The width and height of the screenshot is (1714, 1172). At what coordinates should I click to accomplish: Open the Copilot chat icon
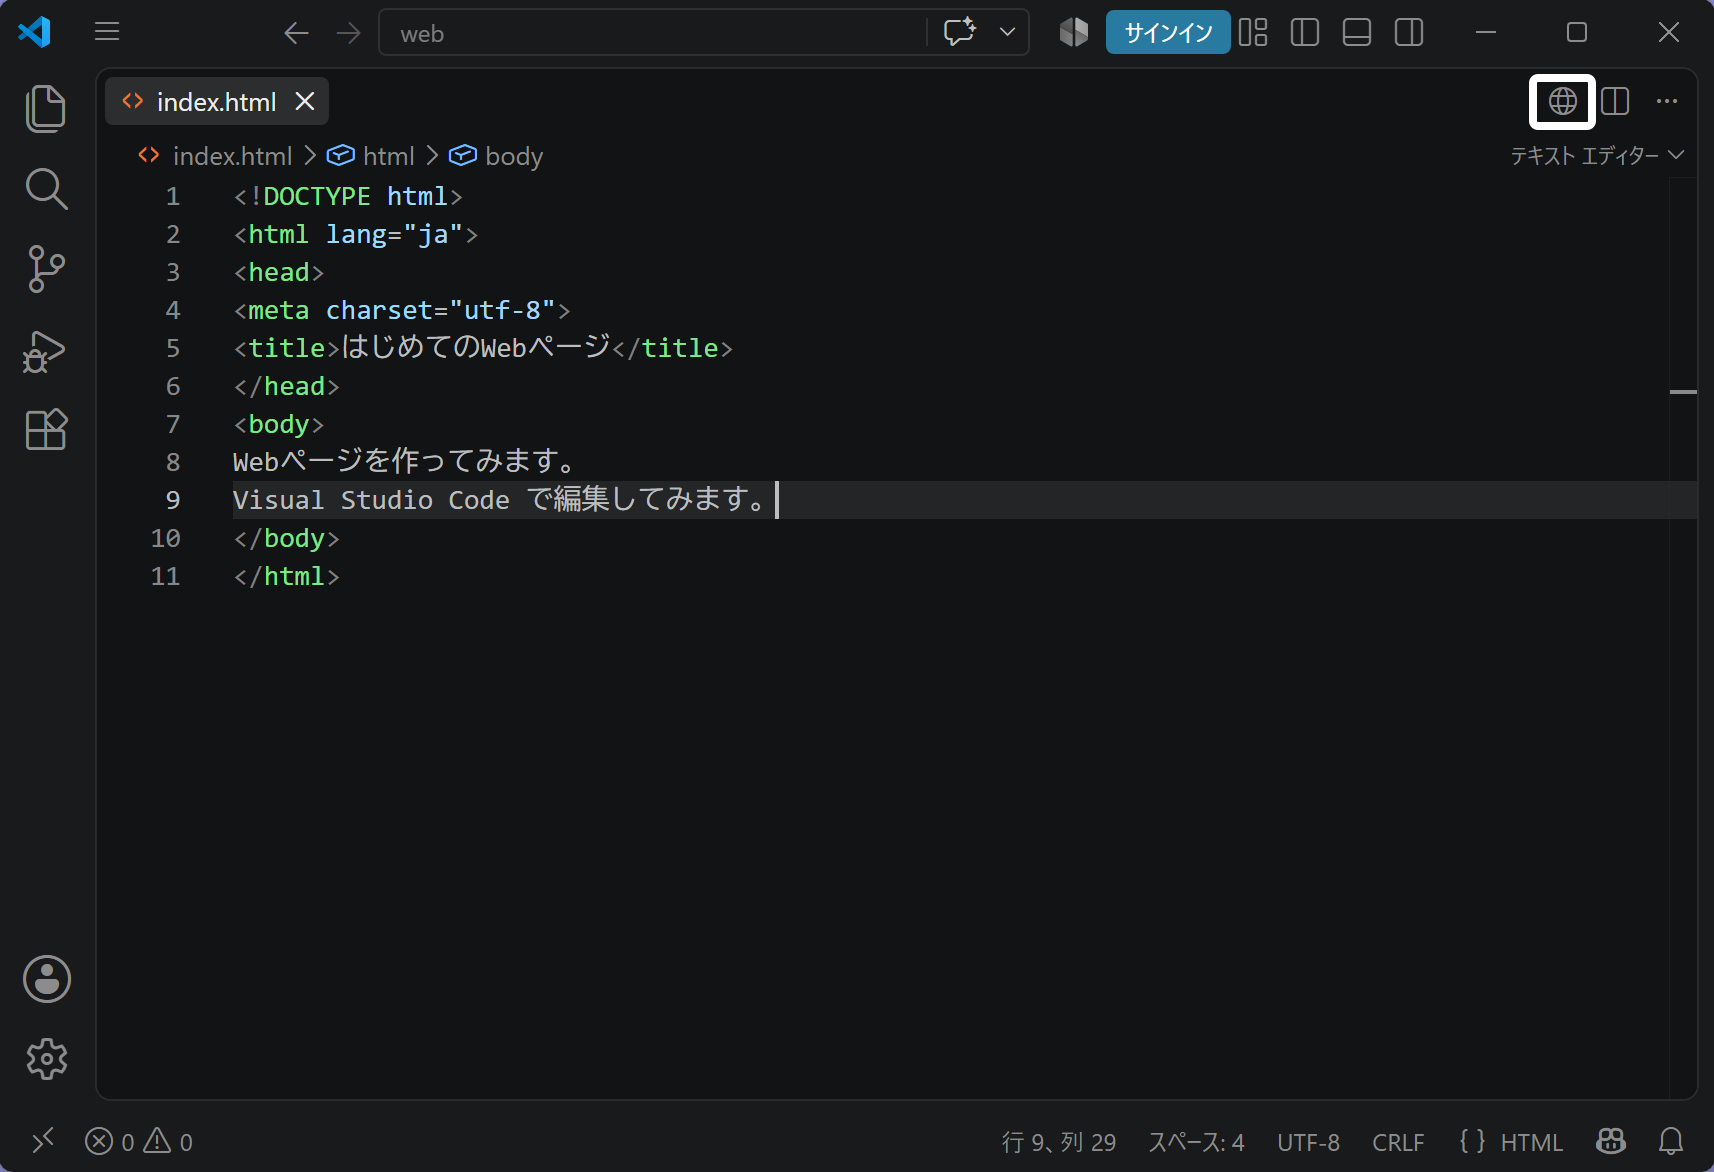pos(960,32)
